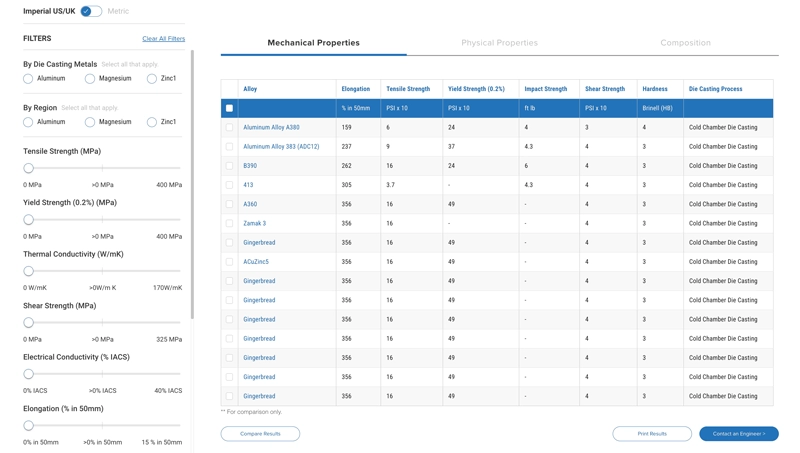
Task: Open the Aluminum Alloy 383 (ADC12) link
Action: [281, 147]
